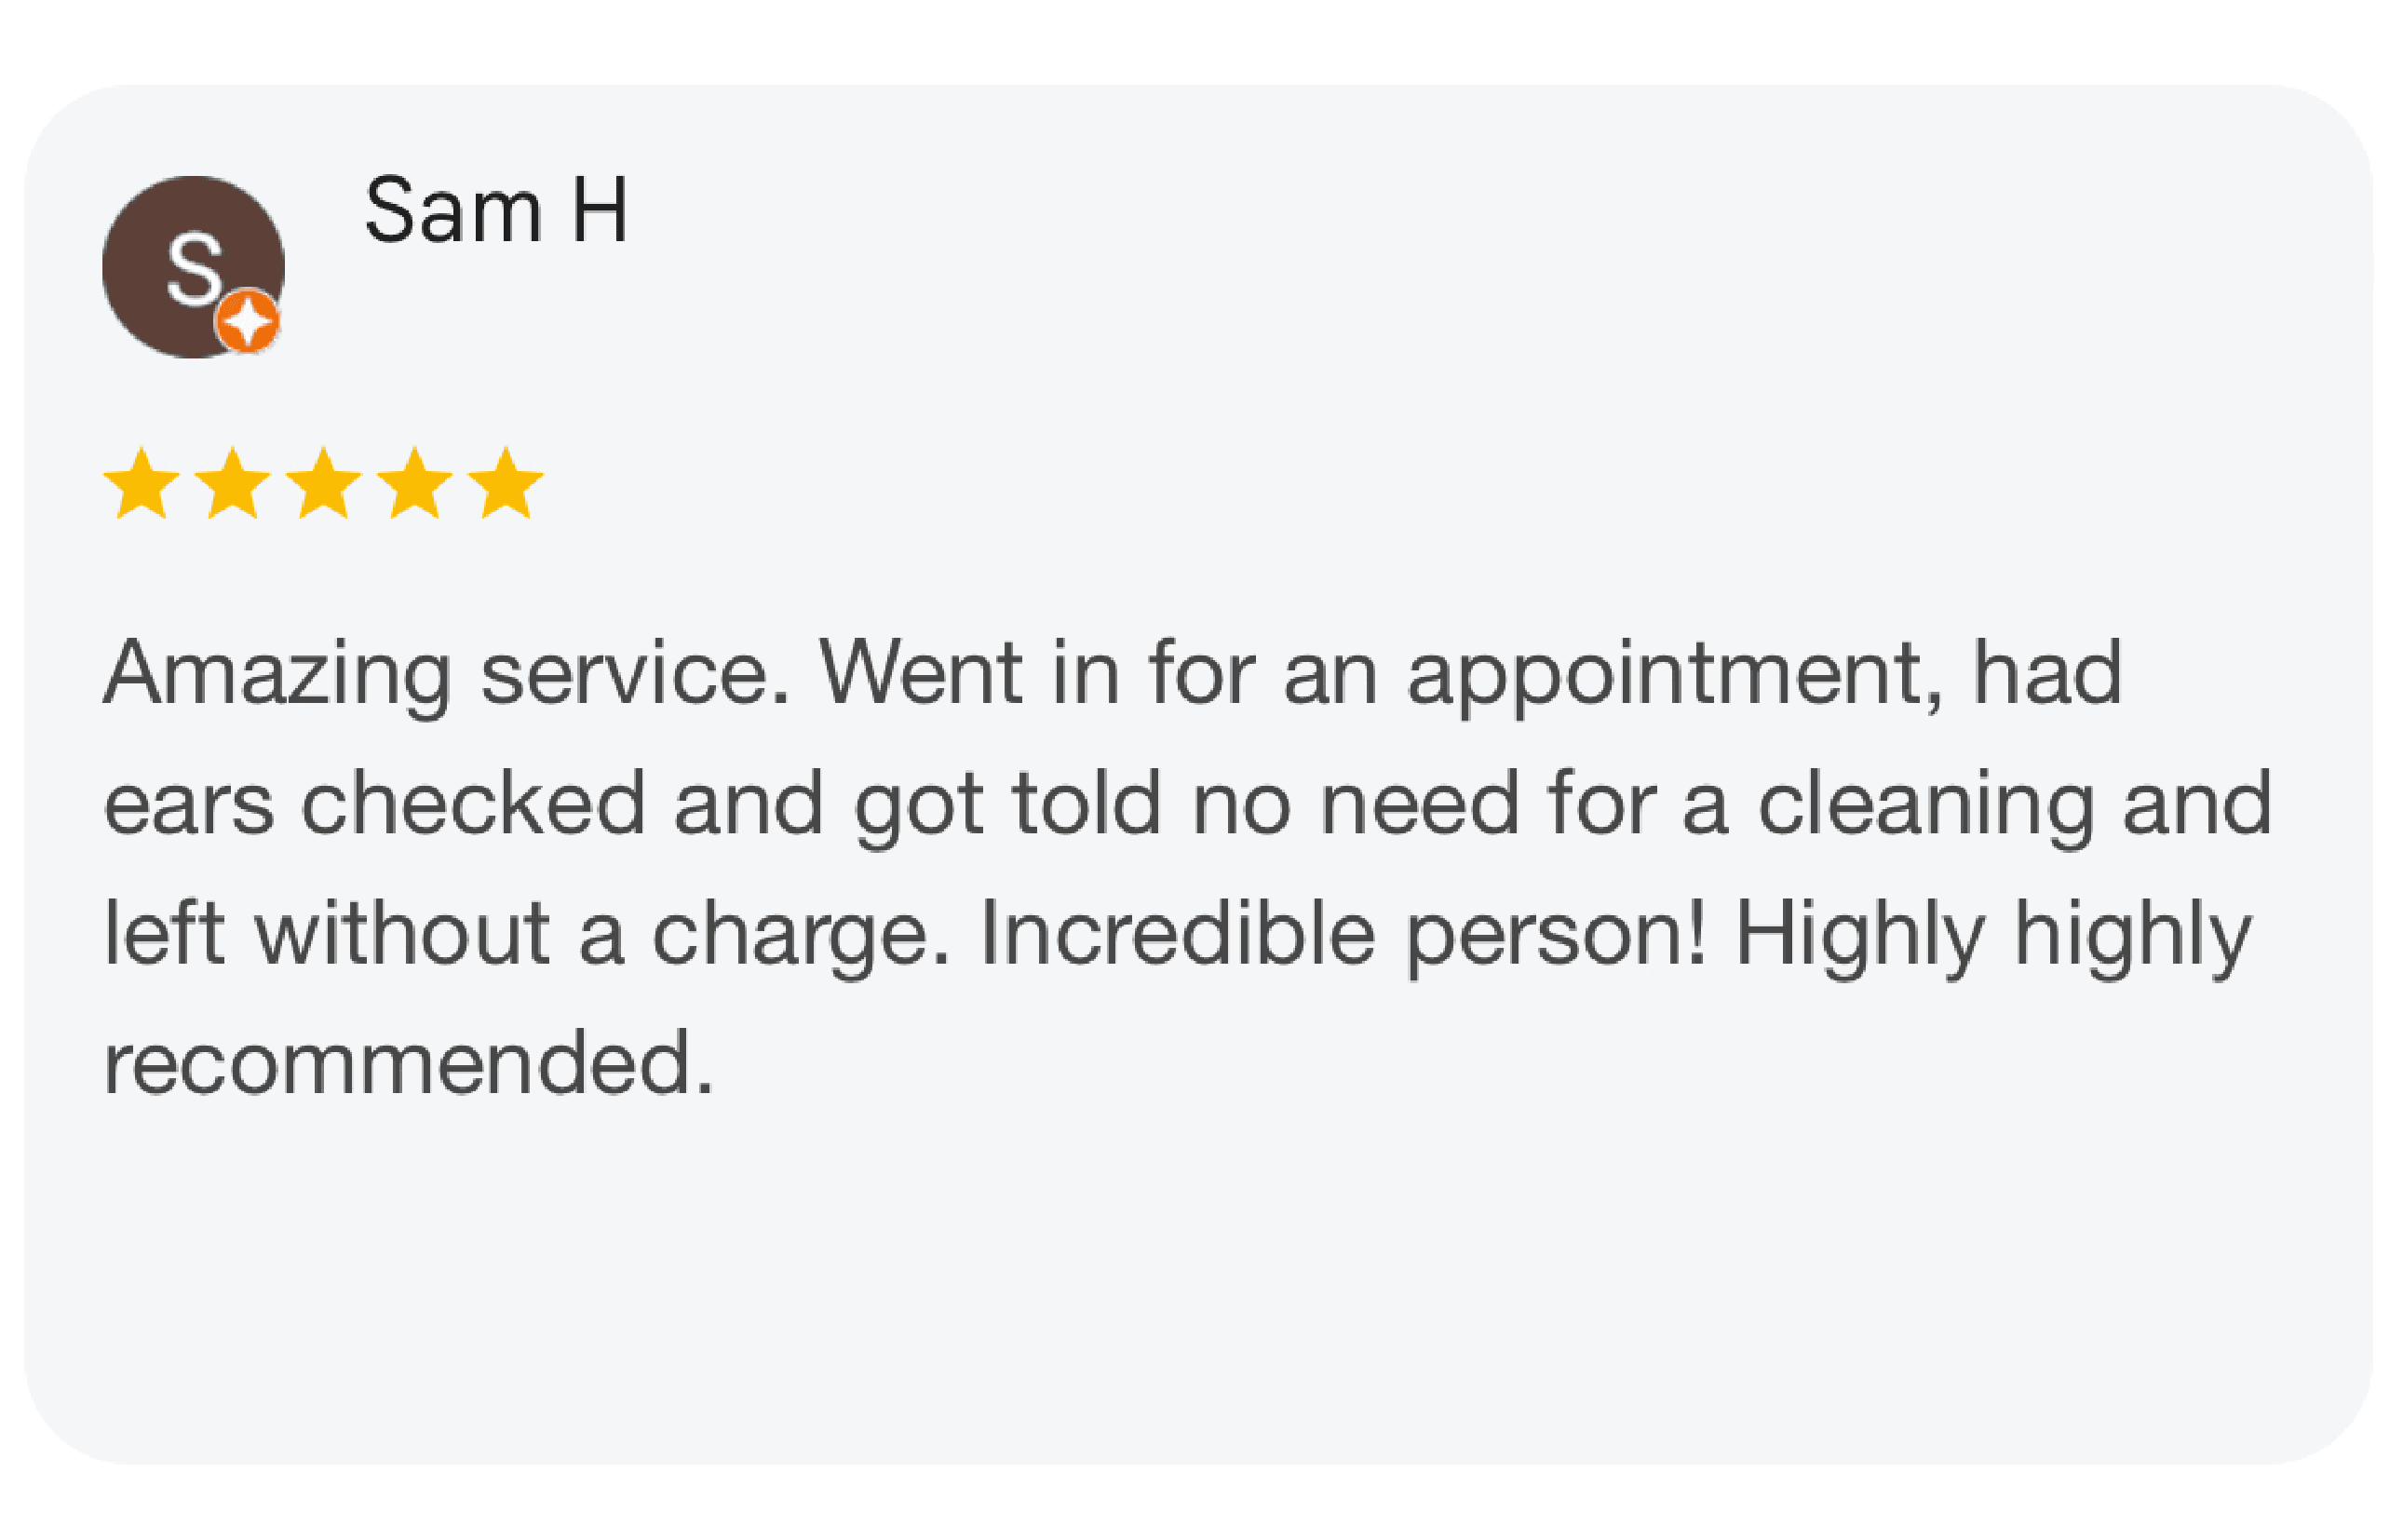Click the orange star badge on the avatar

point(247,322)
